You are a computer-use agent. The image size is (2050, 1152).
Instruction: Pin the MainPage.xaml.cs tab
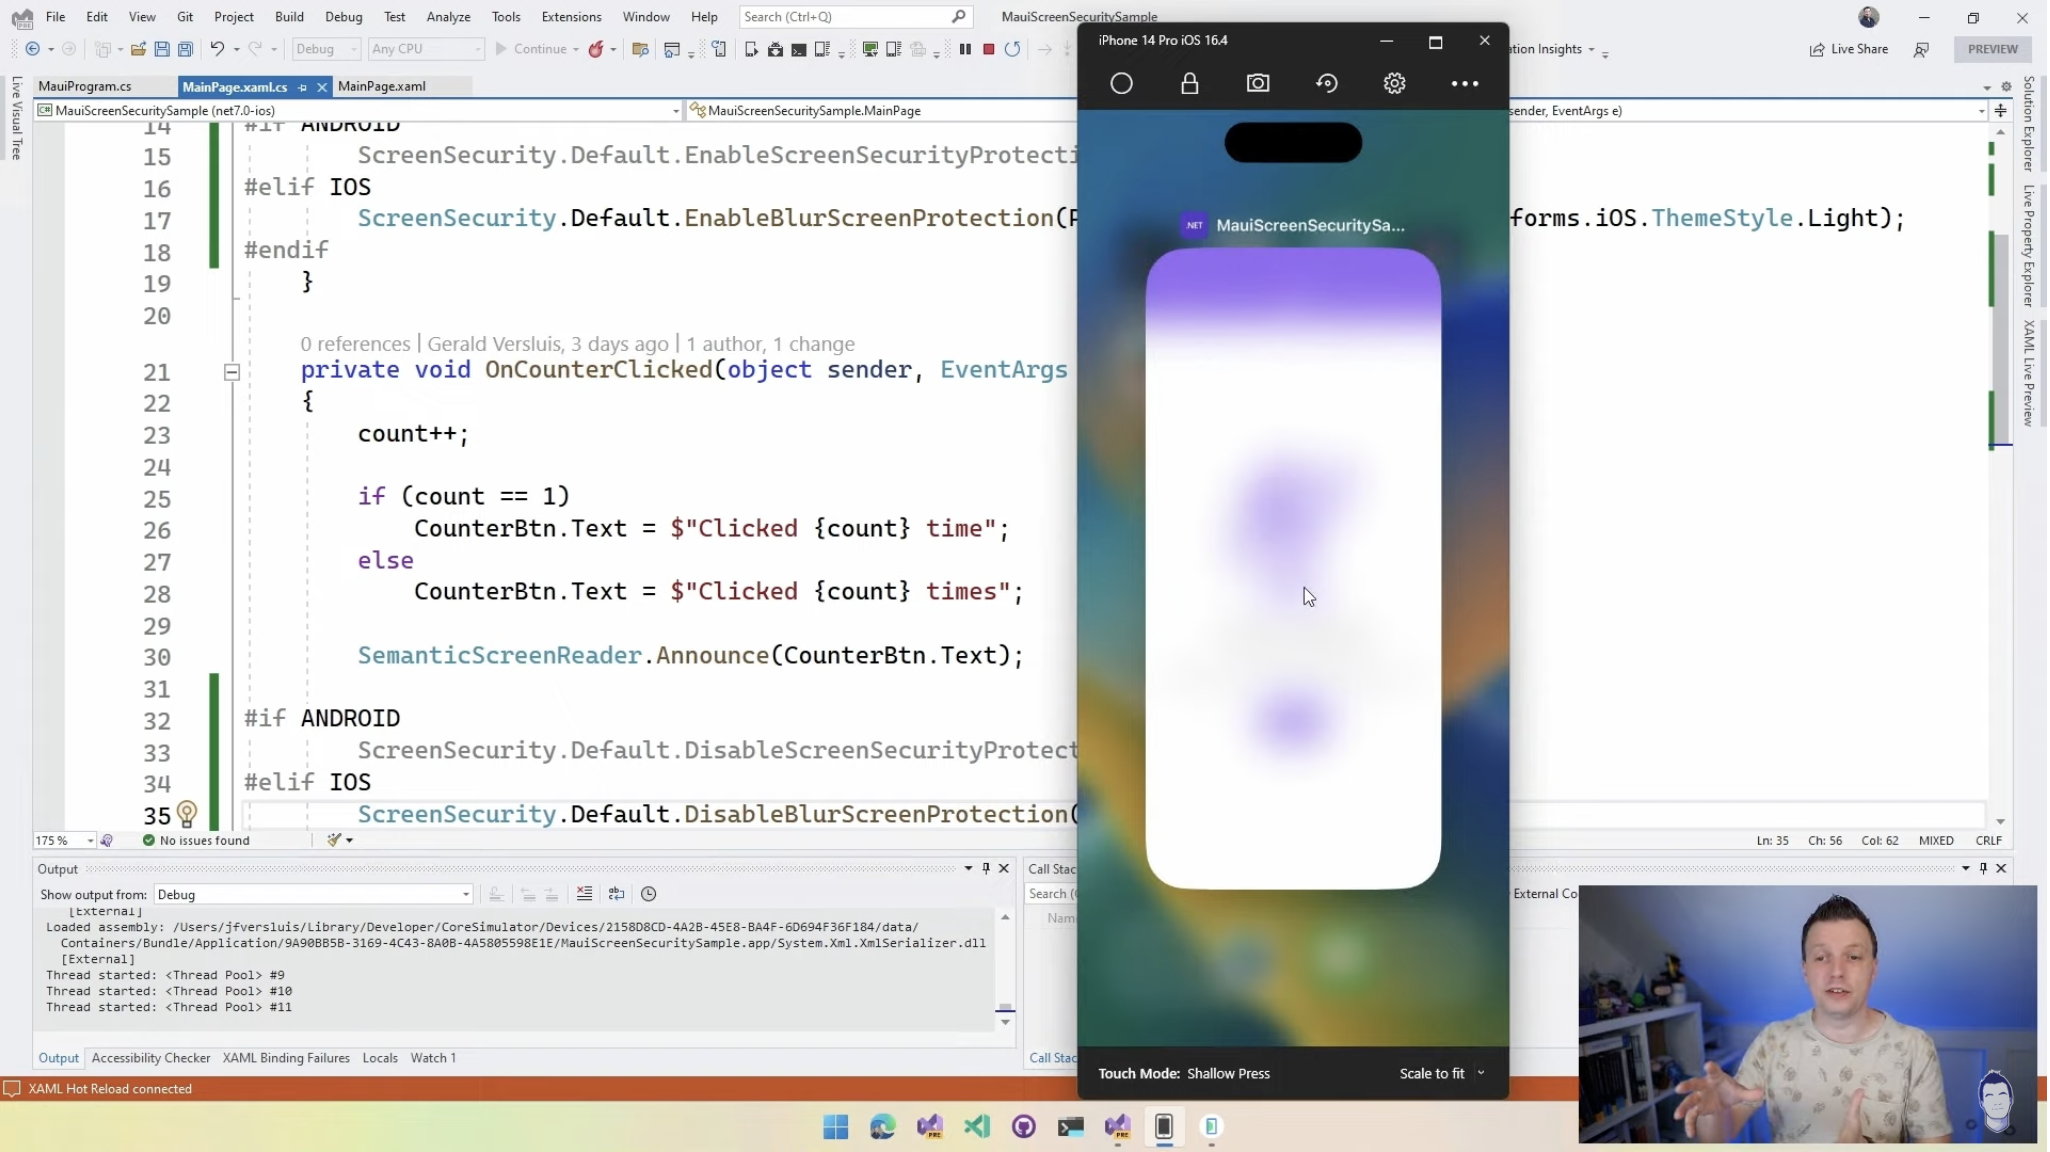(x=302, y=87)
